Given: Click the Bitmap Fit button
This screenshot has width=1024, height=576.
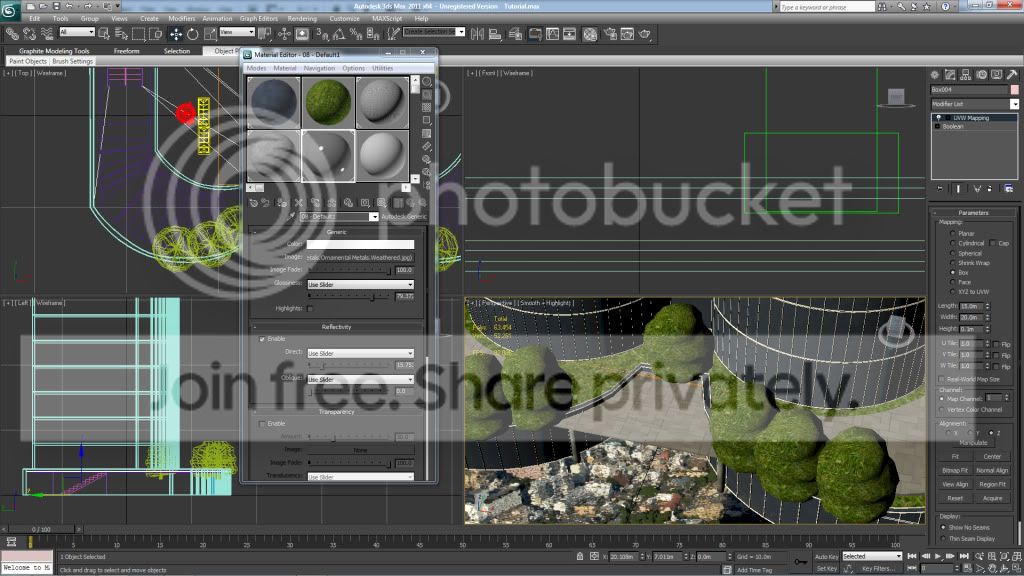Looking at the screenshot, I should (x=955, y=470).
